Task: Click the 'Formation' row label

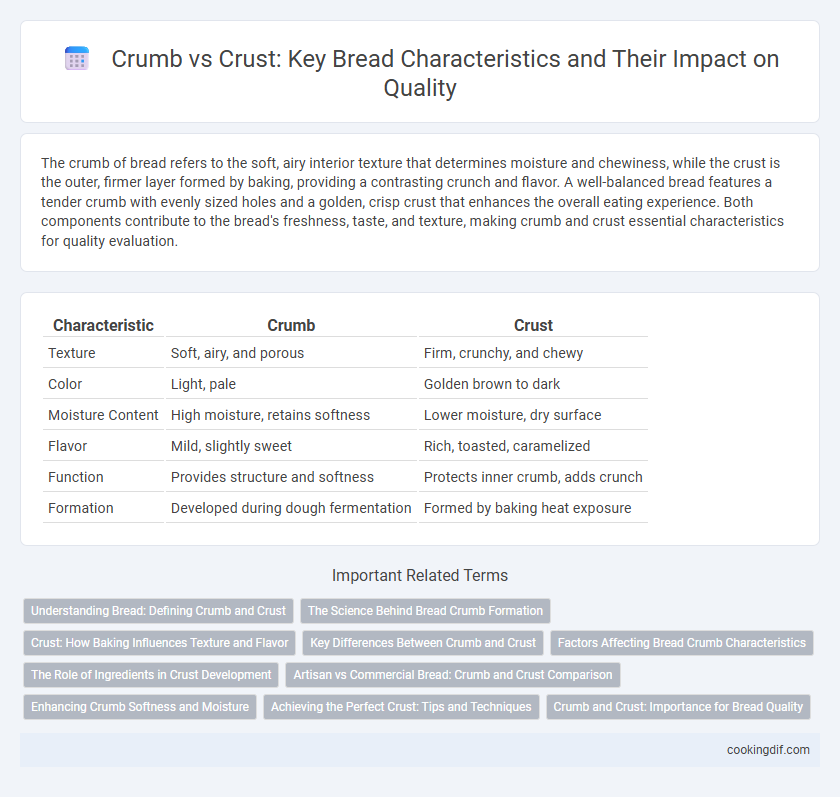Action: point(80,508)
